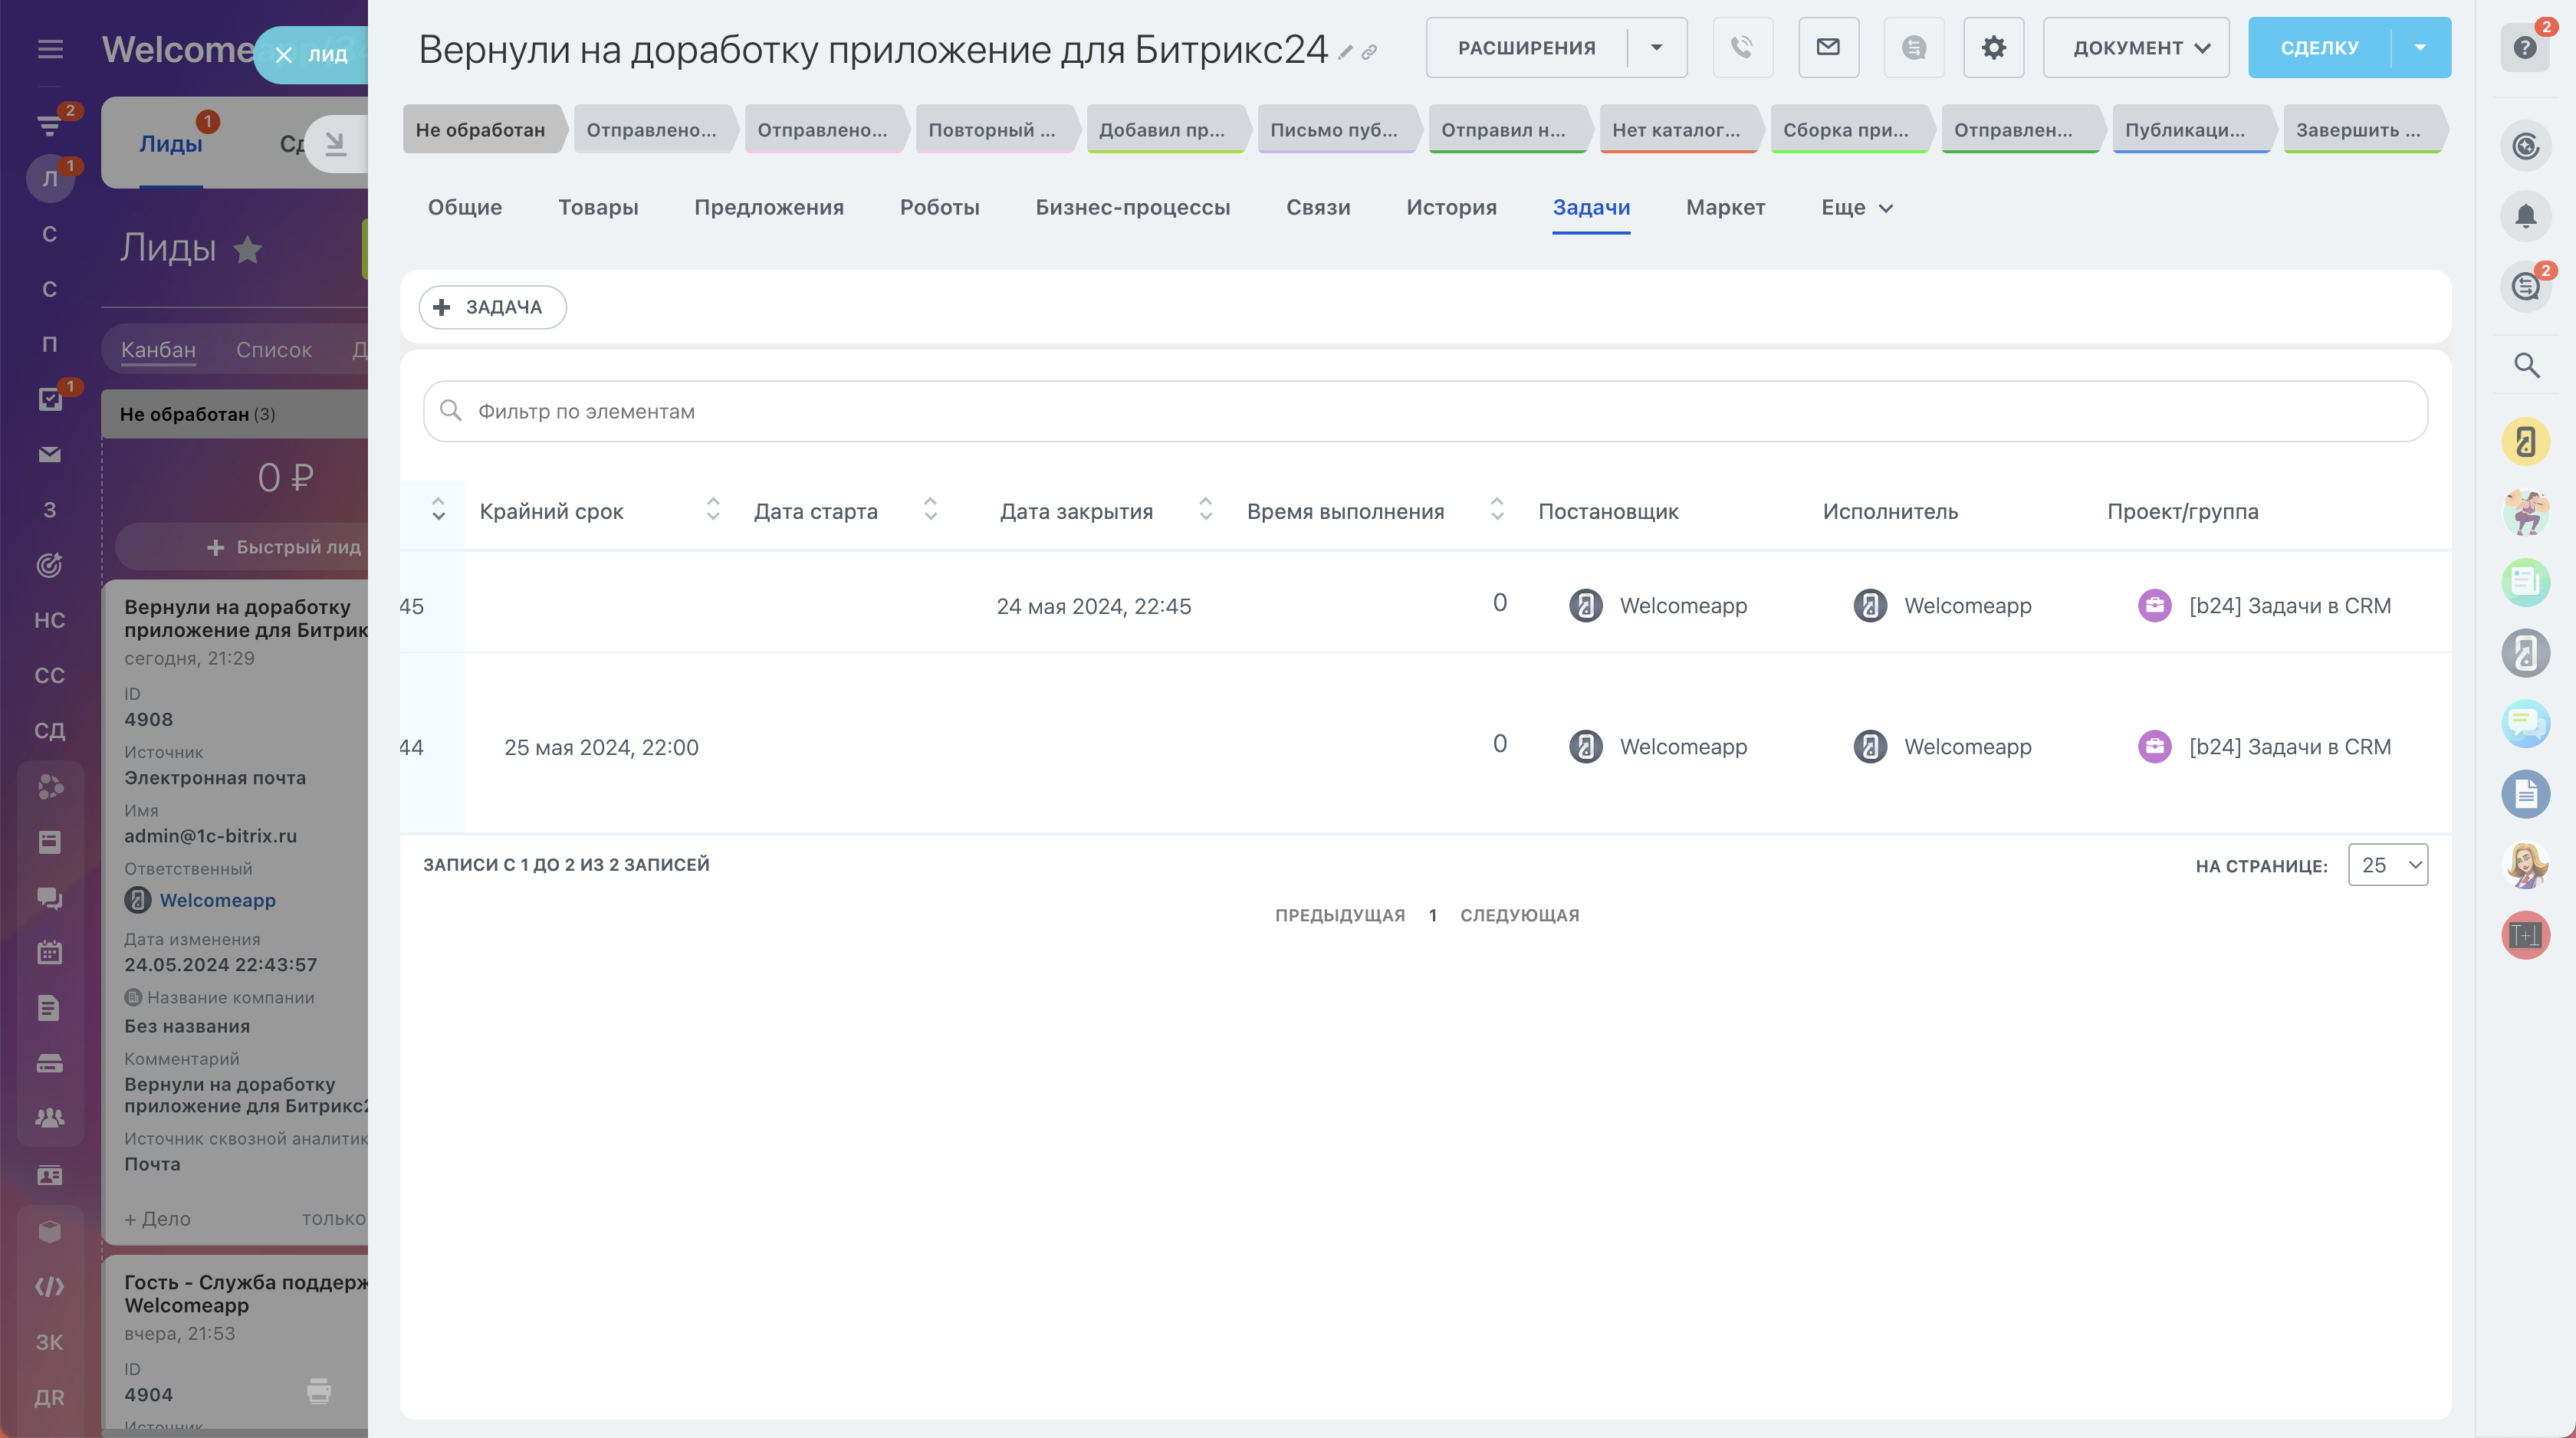Open the Документ dropdown

(2136, 47)
